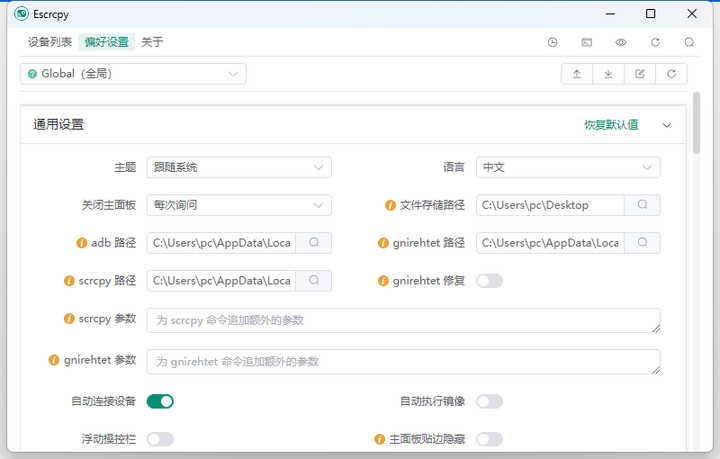Open the 关于 tab

152,42
